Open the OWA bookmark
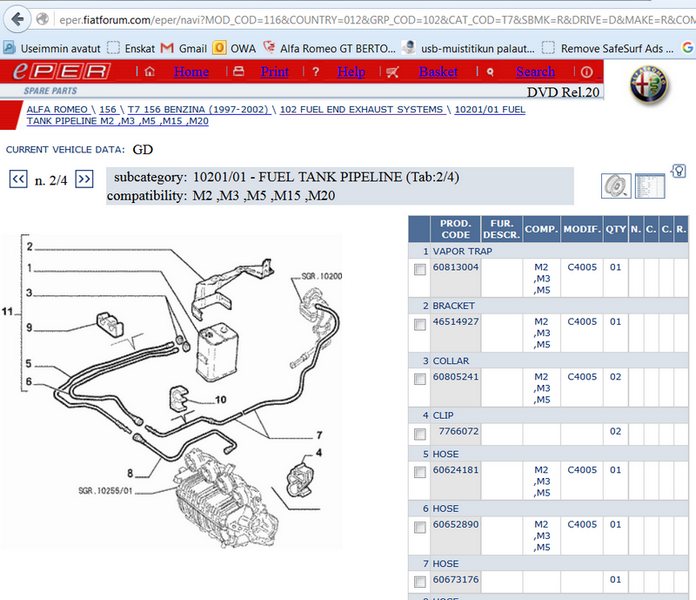This screenshot has height=600, width=696. [x=234, y=47]
